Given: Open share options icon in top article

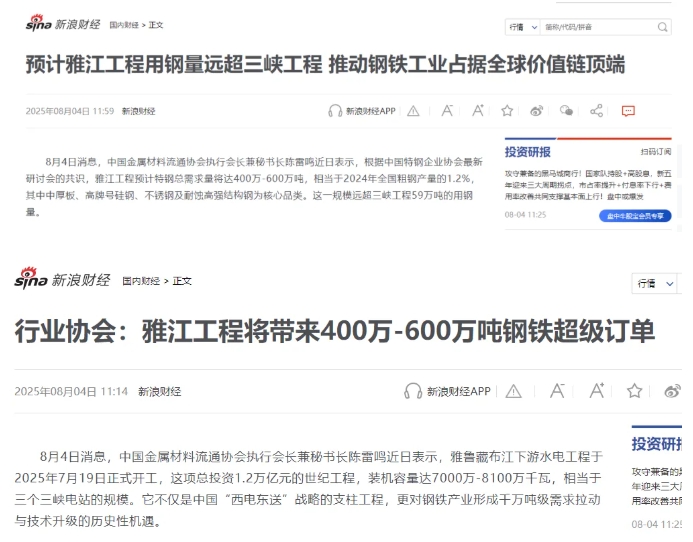Looking at the screenshot, I should pos(597,111).
